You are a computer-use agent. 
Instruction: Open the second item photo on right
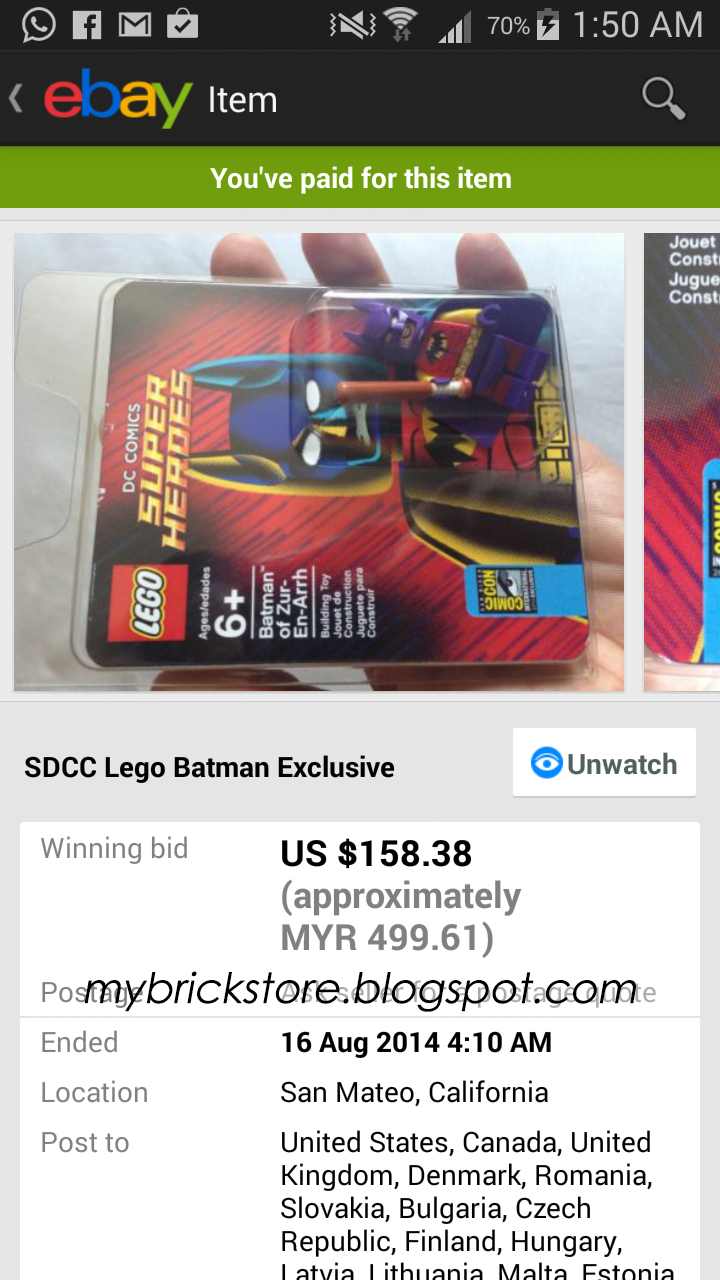pyautogui.click(x=681, y=462)
